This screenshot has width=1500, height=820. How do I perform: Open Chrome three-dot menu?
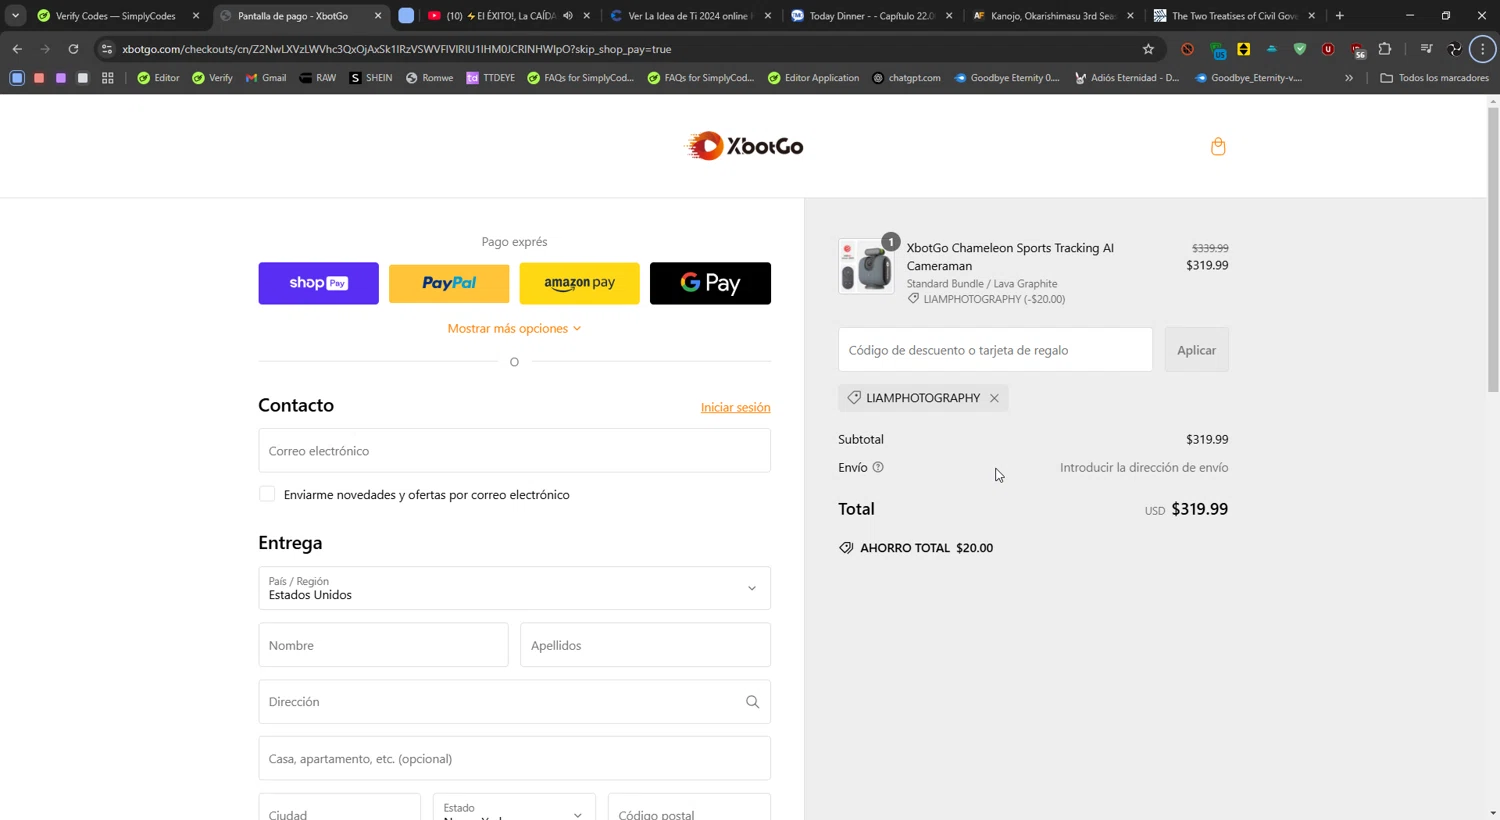[1482, 48]
